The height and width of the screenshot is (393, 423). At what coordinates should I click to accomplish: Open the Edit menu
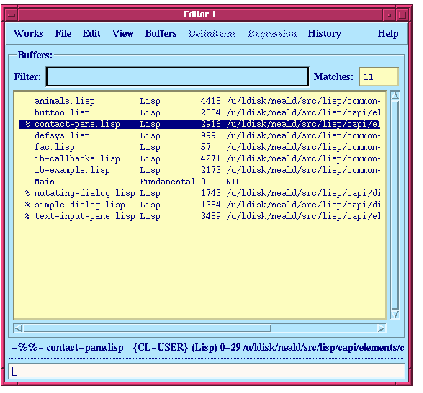click(x=91, y=34)
